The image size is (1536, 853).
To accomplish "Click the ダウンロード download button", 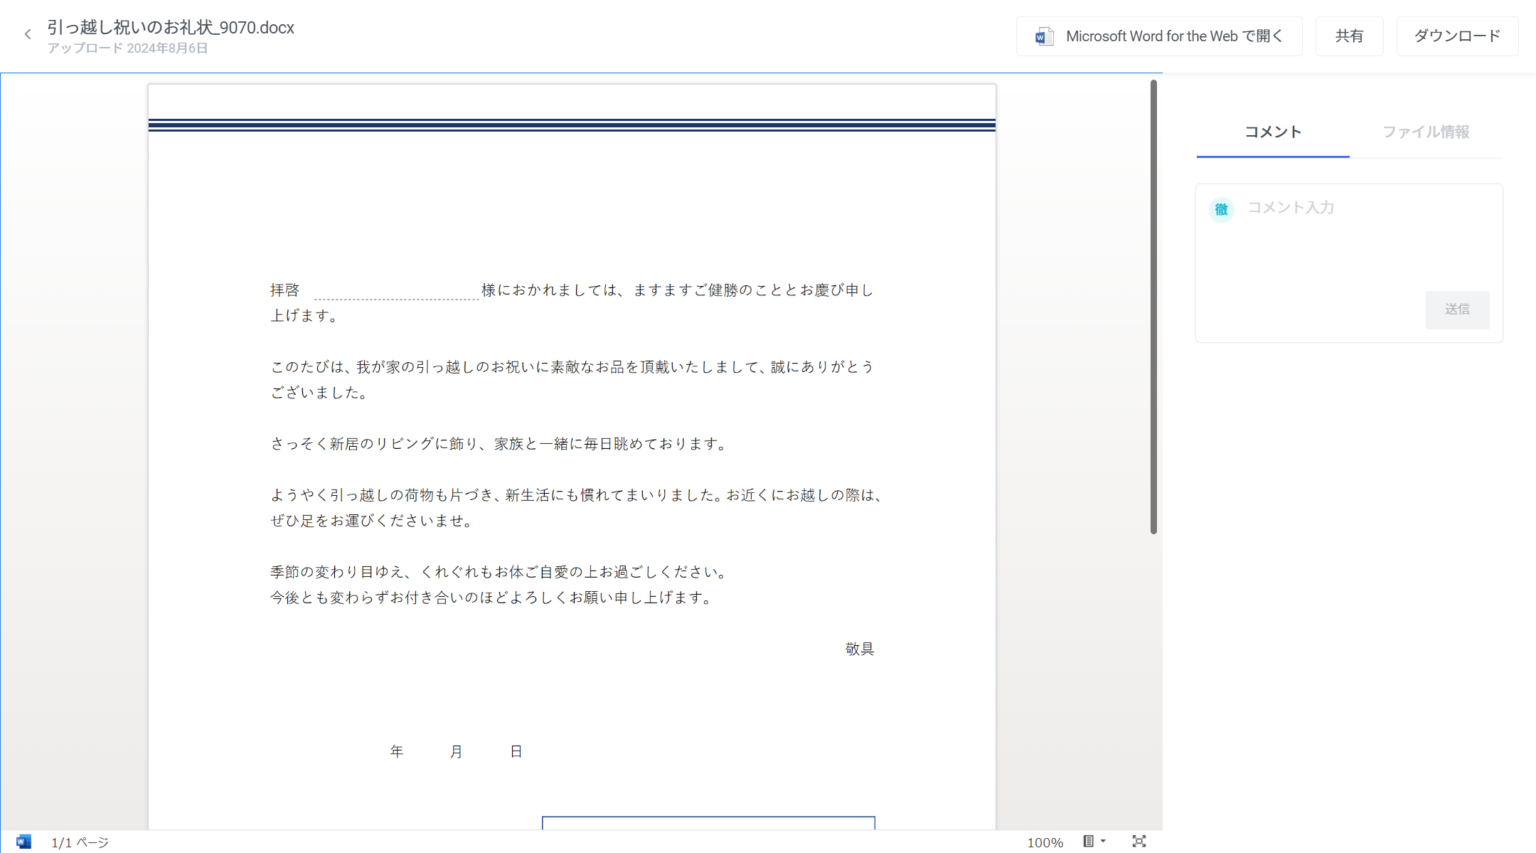I will coord(1456,36).
